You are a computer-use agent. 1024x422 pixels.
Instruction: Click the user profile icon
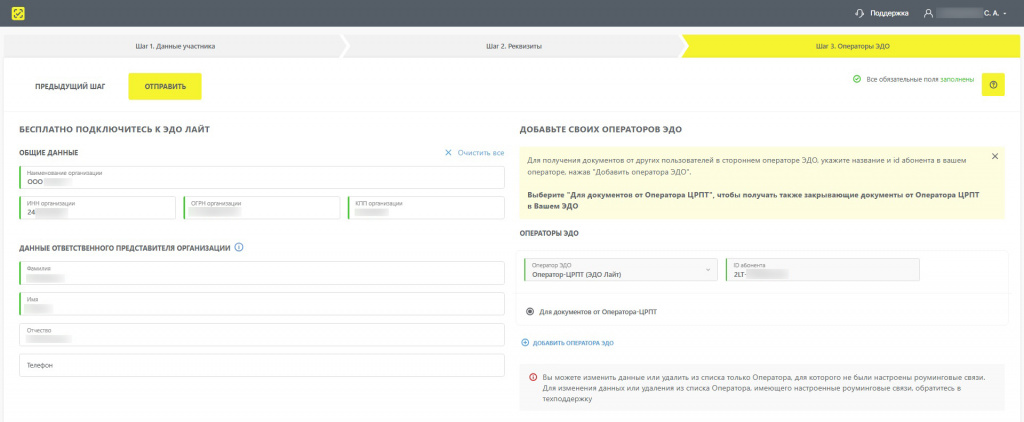pyautogui.click(x=928, y=13)
